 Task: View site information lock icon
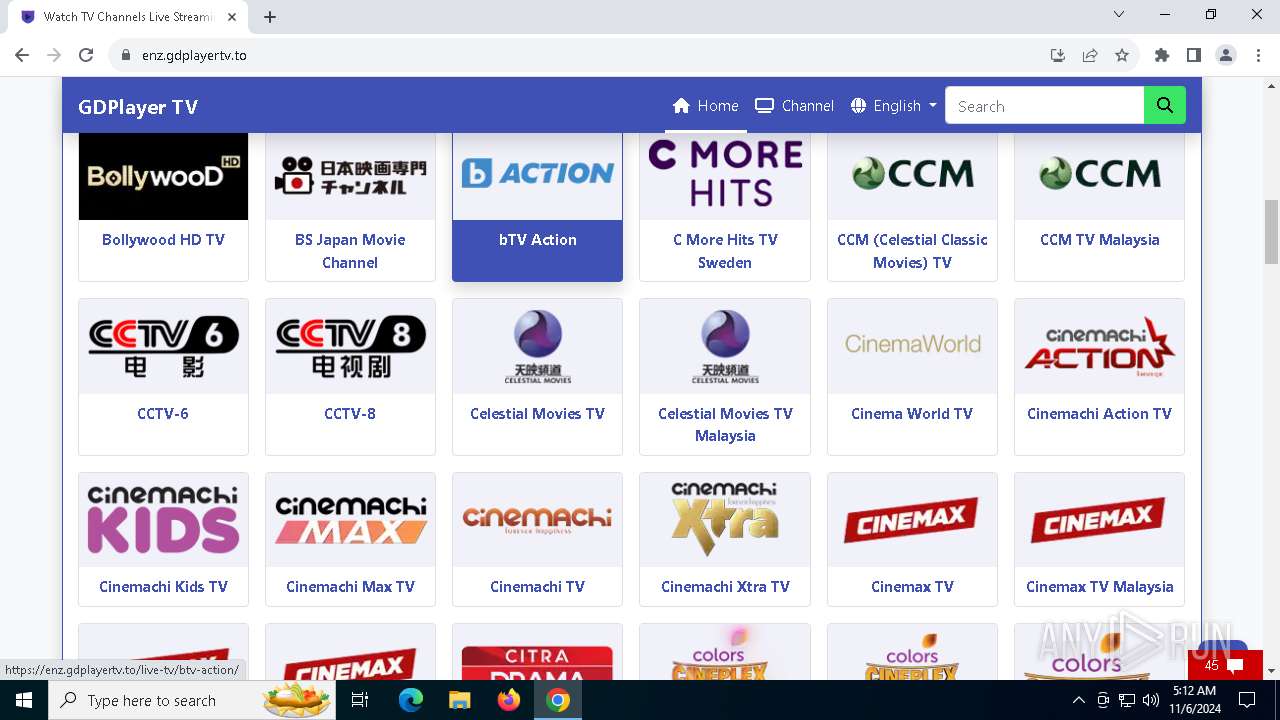click(126, 55)
